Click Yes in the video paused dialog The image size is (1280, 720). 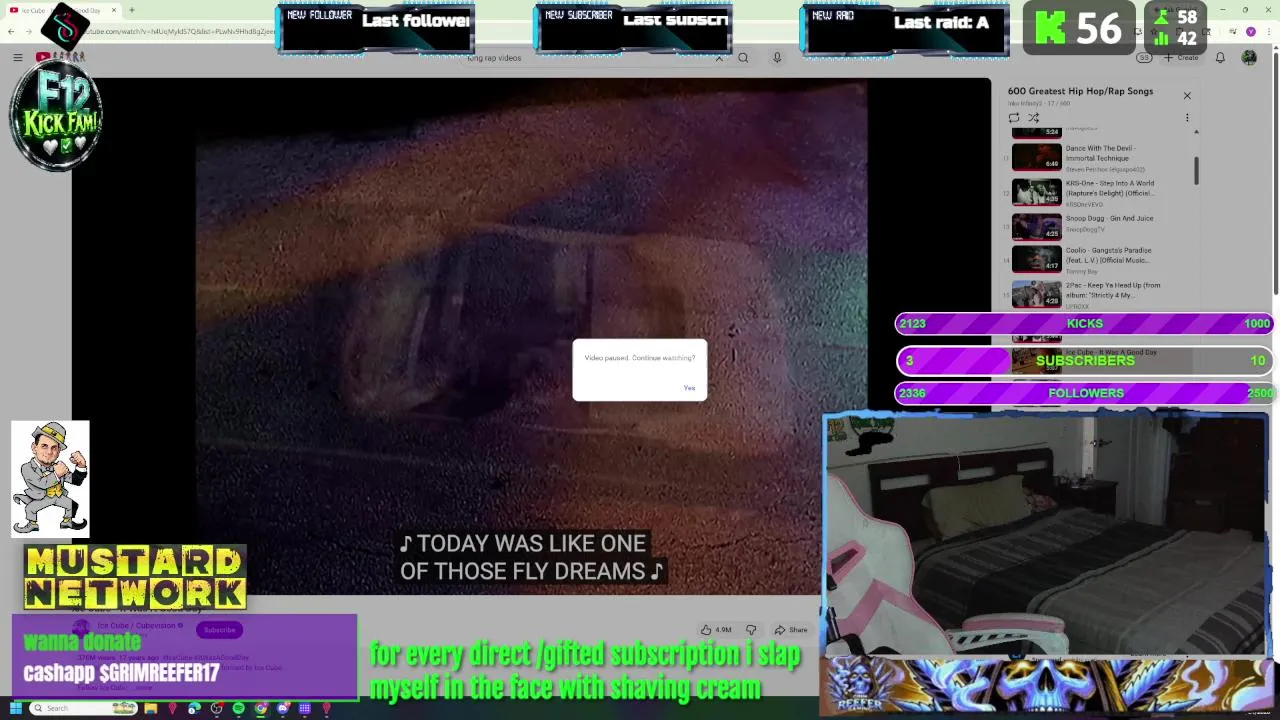tap(689, 388)
